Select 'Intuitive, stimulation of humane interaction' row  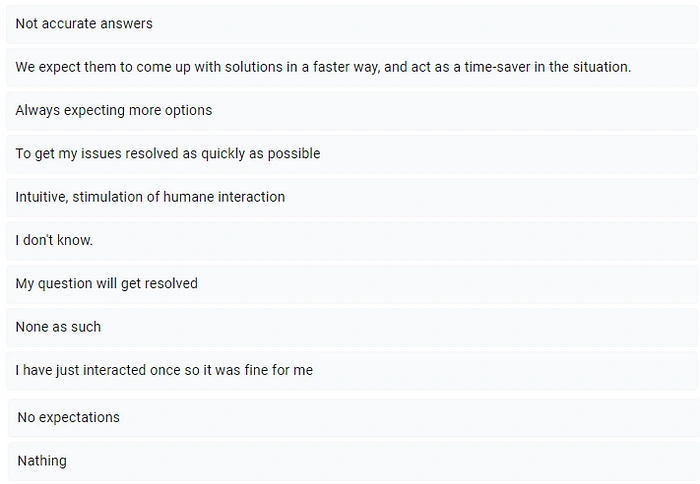tap(352, 197)
